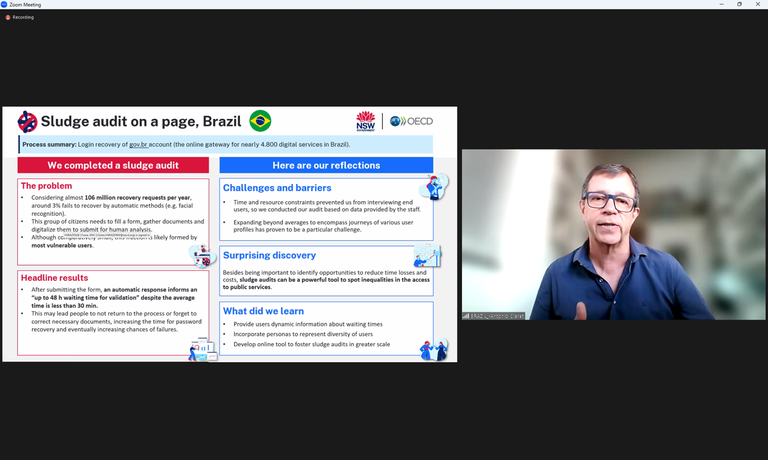
Task: Click the 'most vulnerable users' bold text
Action: [x=62, y=245]
